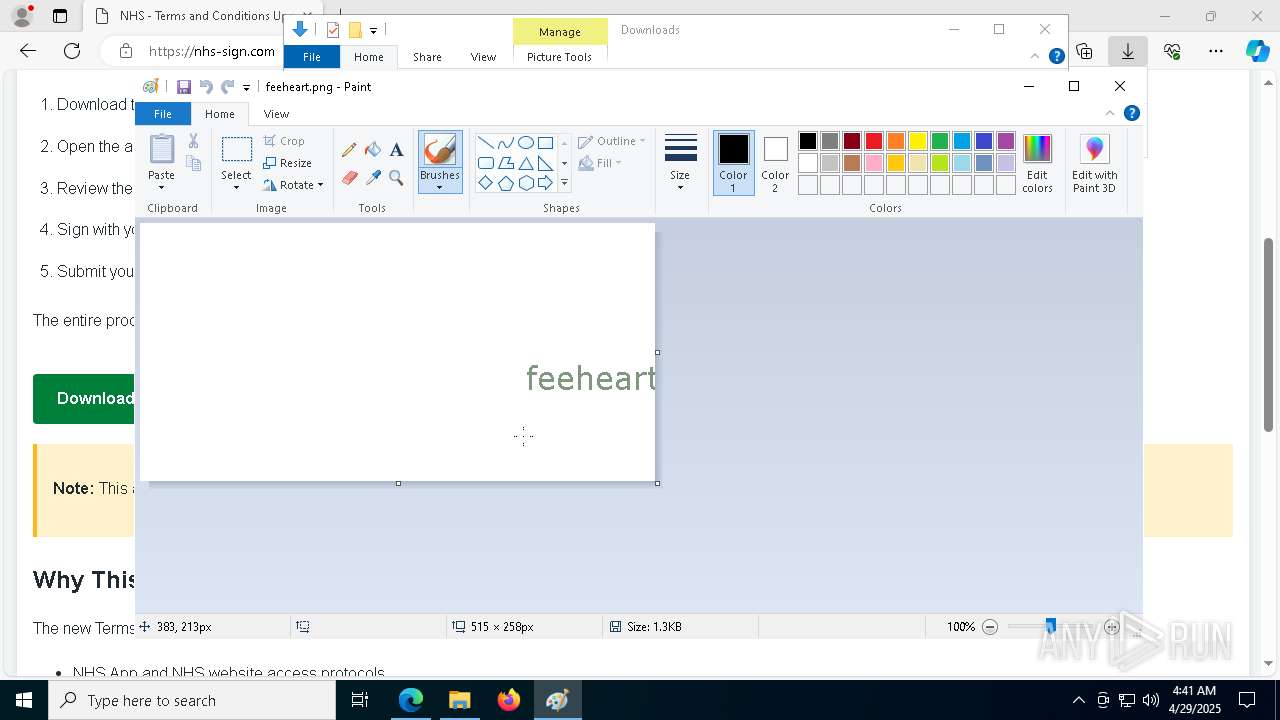Click the Paint Help question mark icon
1280x720 pixels.
(x=1131, y=113)
